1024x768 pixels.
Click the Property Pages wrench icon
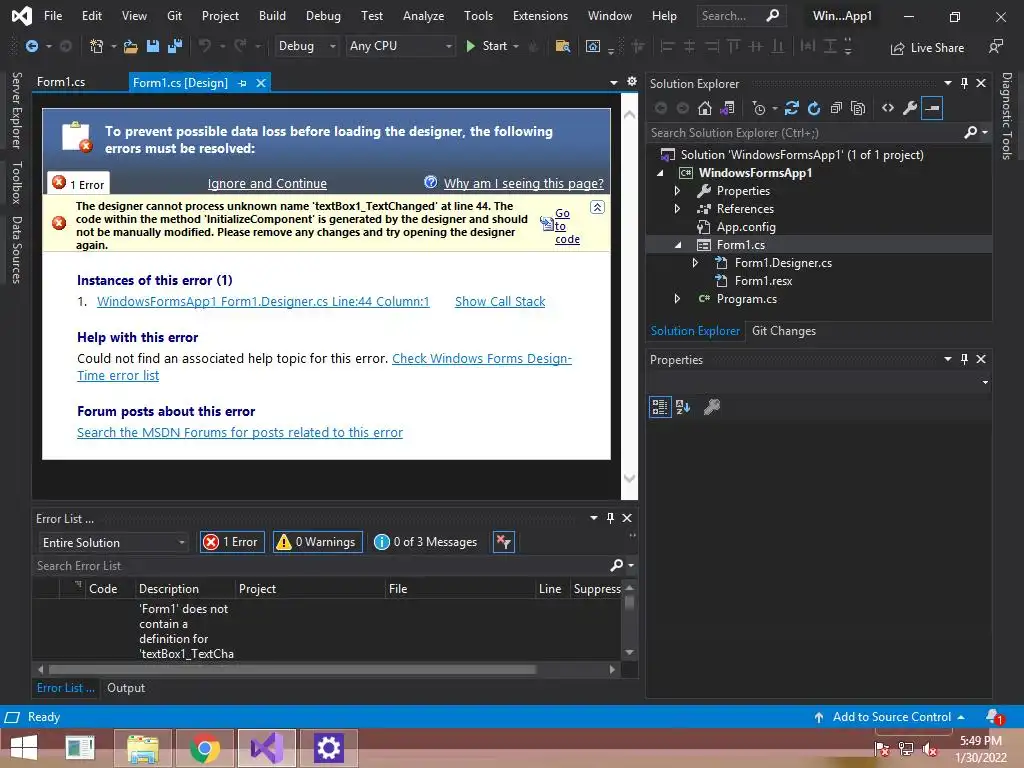(712, 407)
